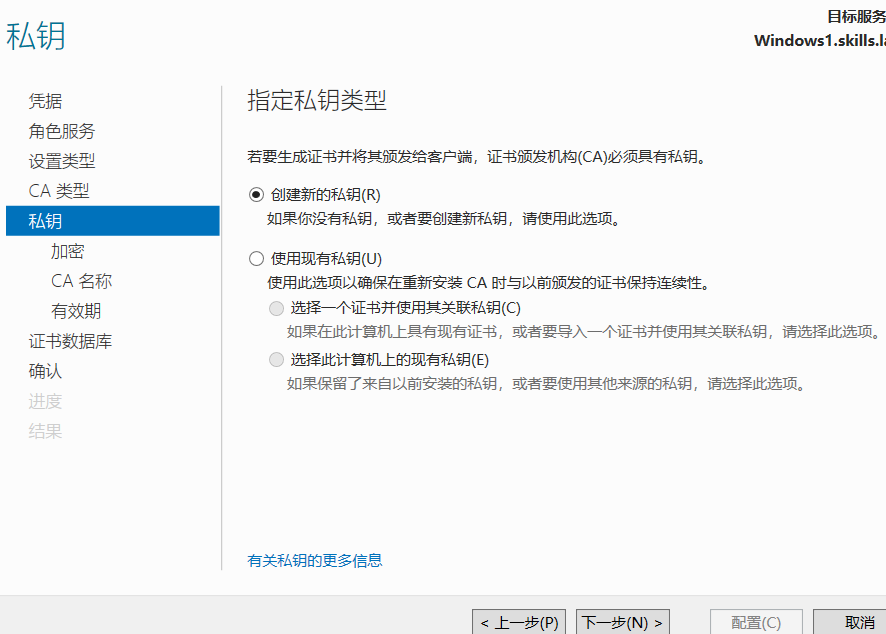Select the 创建新的私钥 radio button
The image size is (886, 634).
256,194
